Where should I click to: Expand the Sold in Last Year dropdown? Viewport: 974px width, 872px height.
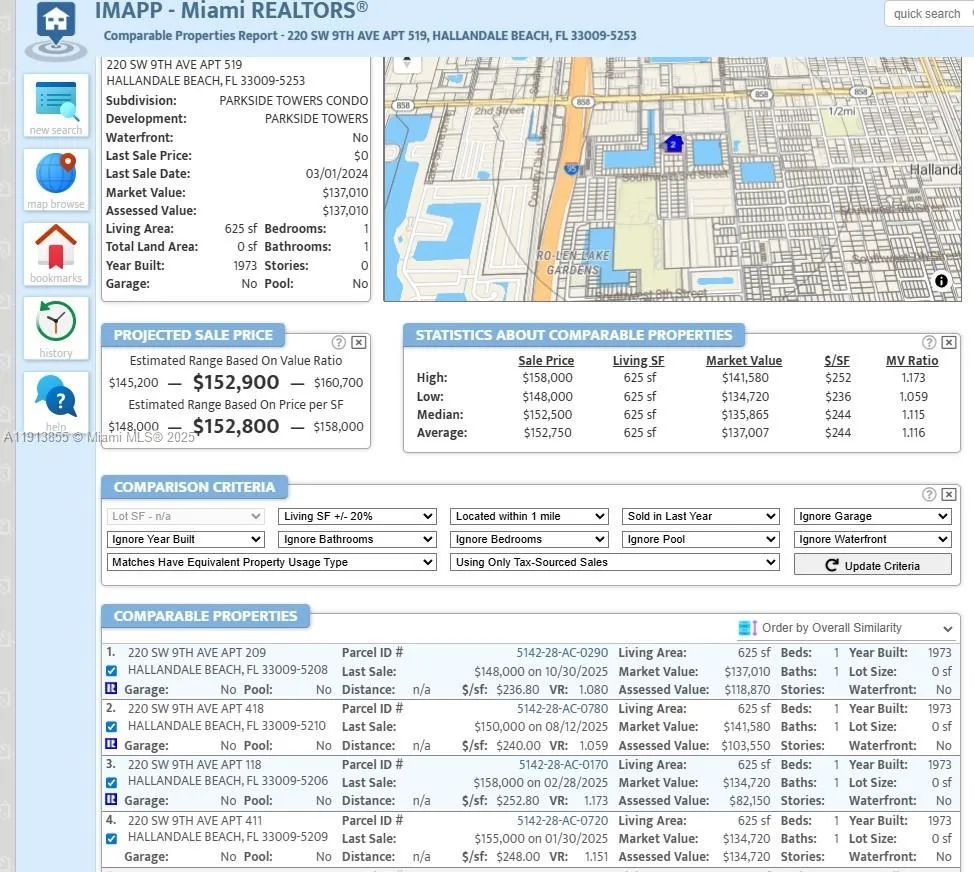[x=701, y=516]
